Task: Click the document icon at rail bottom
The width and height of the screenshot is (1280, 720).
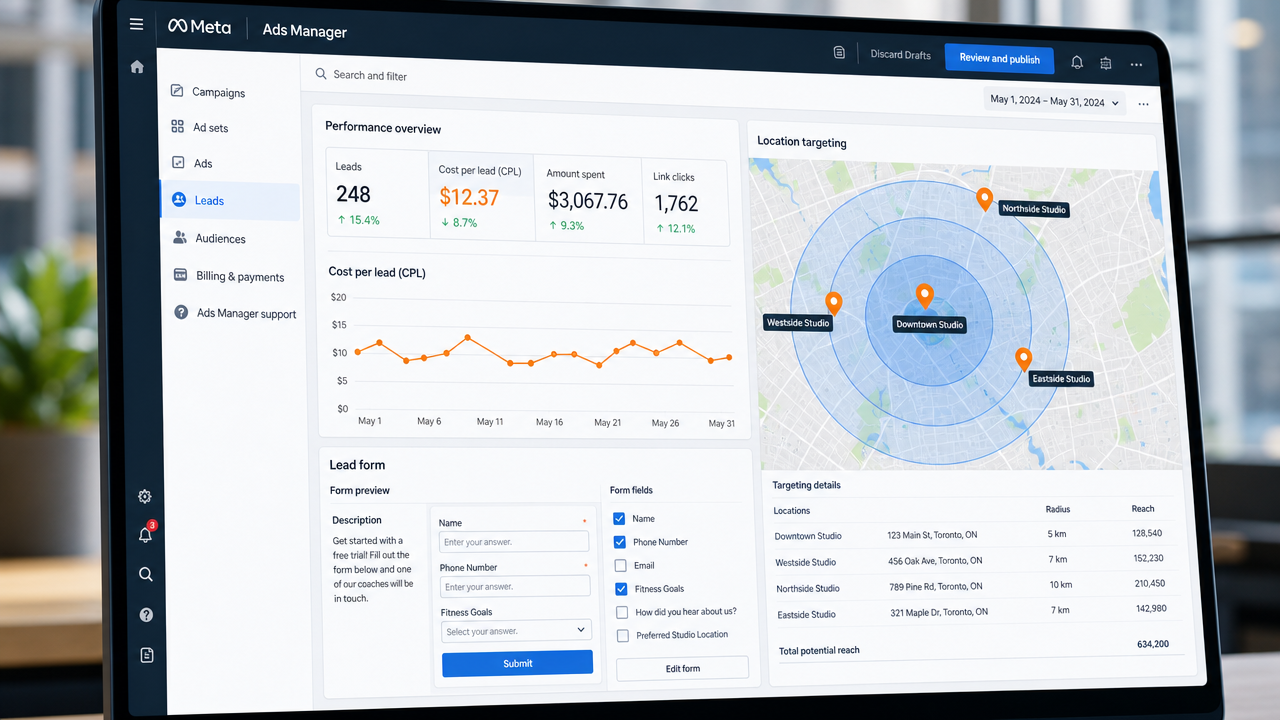Action: click(147, 655)
